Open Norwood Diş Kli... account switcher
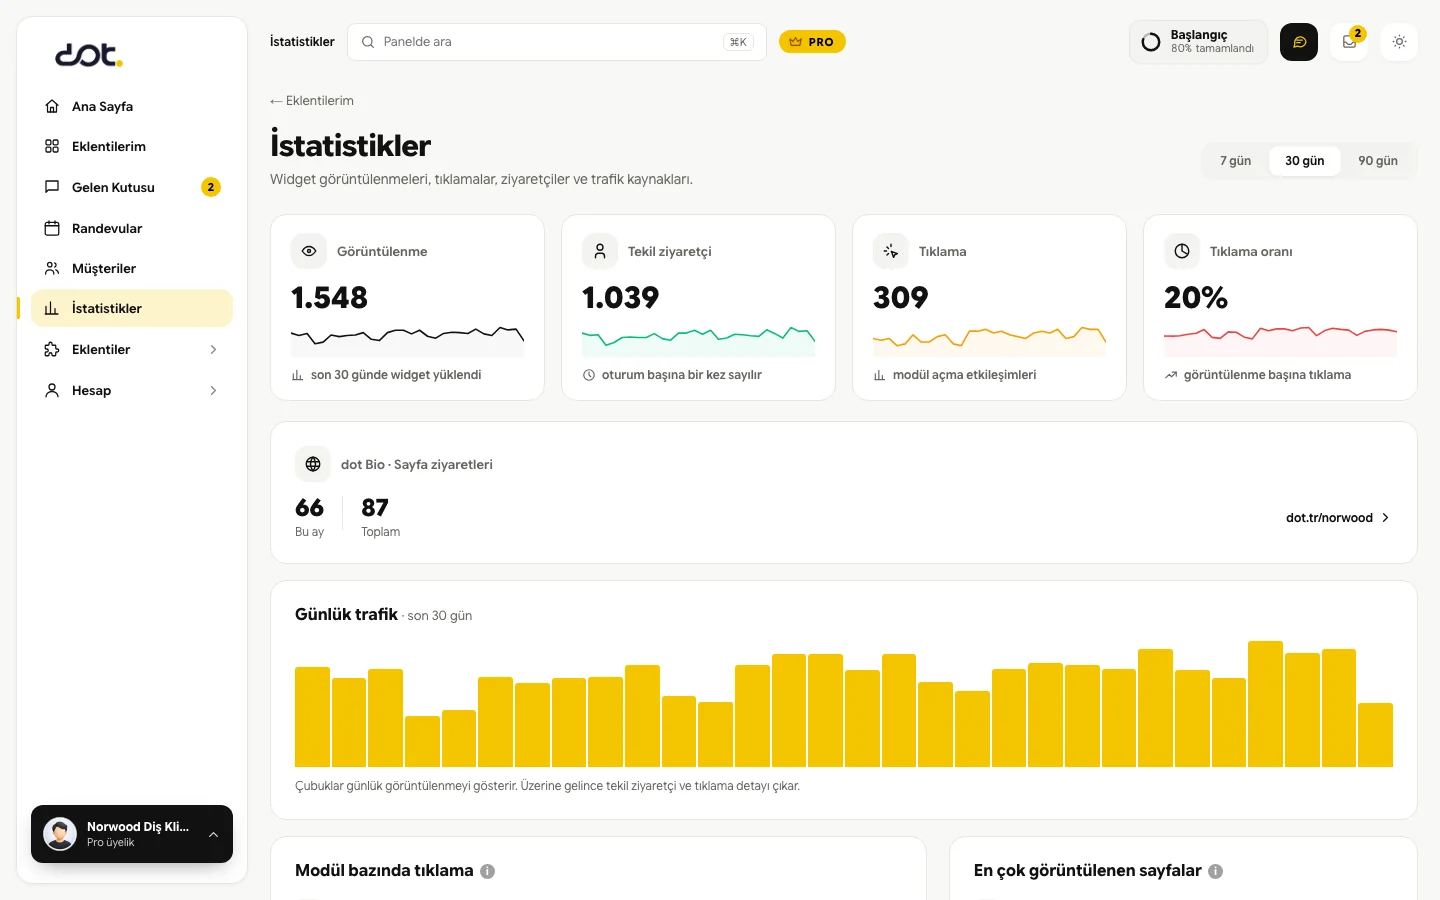This screenshot has height=900, width=1440. (132, 834)
